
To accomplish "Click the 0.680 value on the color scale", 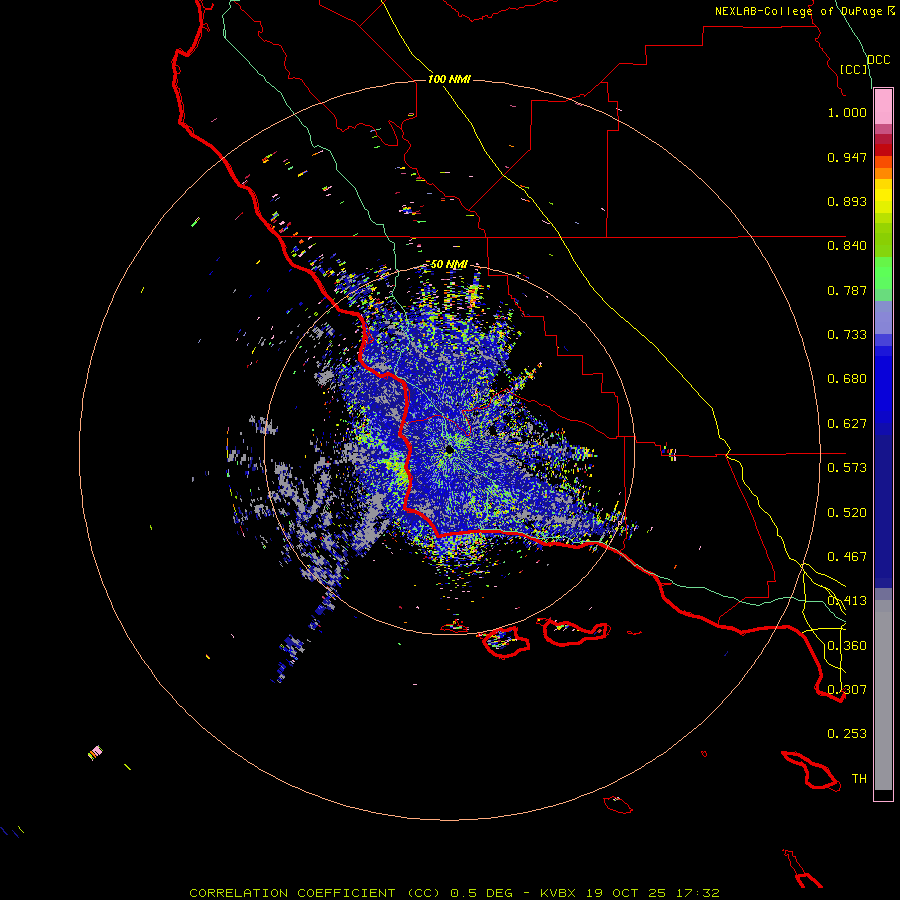I will tap(847, 379).
